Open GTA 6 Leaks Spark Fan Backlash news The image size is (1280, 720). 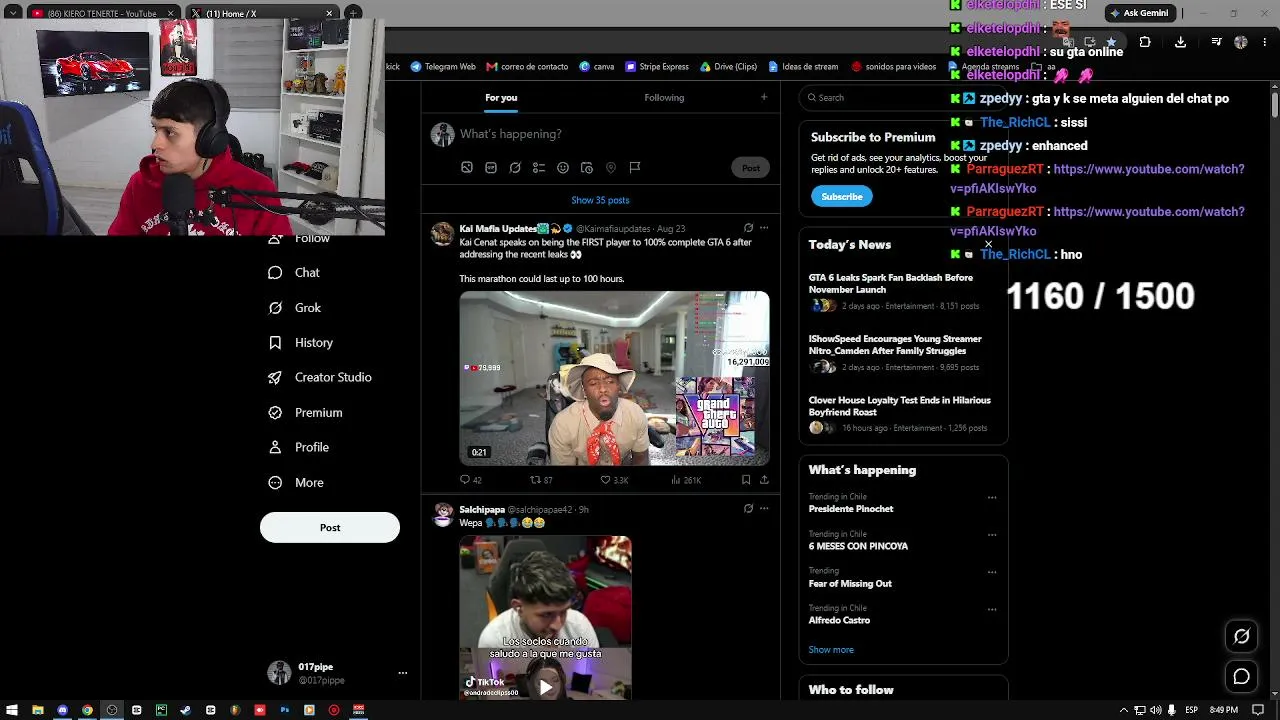(891, 283)
